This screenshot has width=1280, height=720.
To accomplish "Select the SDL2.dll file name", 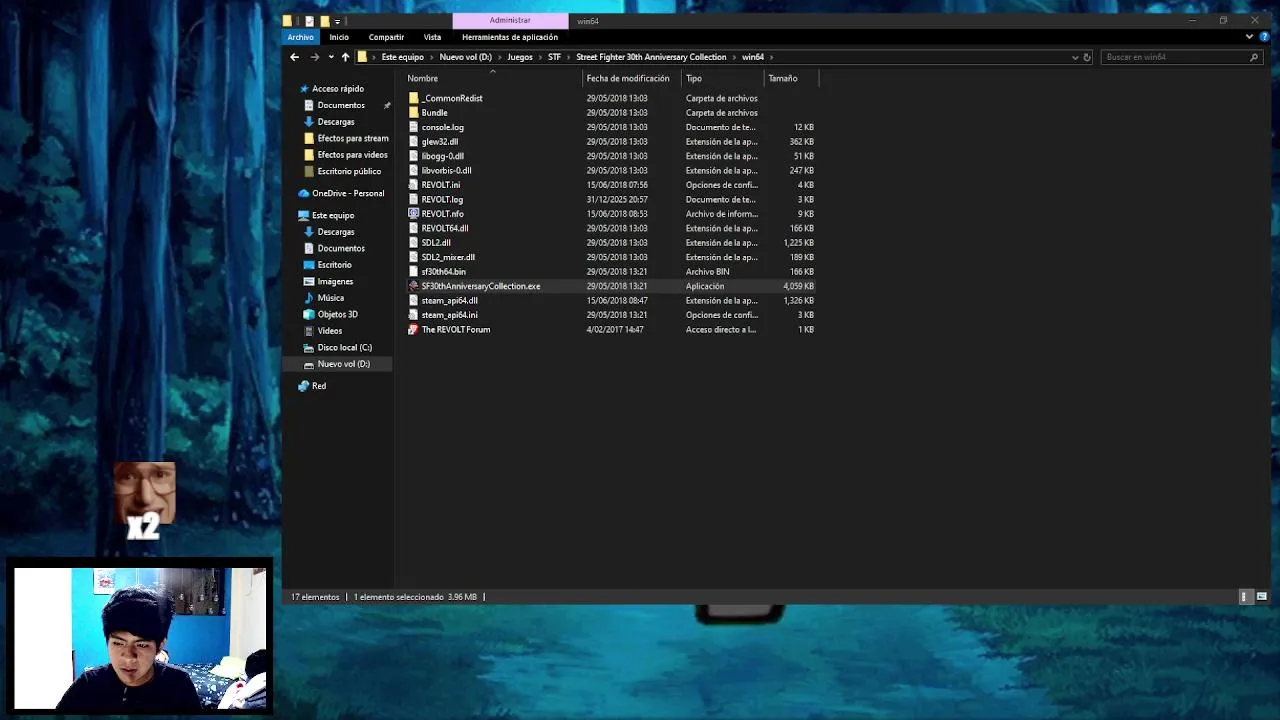I will pos(436,242).
